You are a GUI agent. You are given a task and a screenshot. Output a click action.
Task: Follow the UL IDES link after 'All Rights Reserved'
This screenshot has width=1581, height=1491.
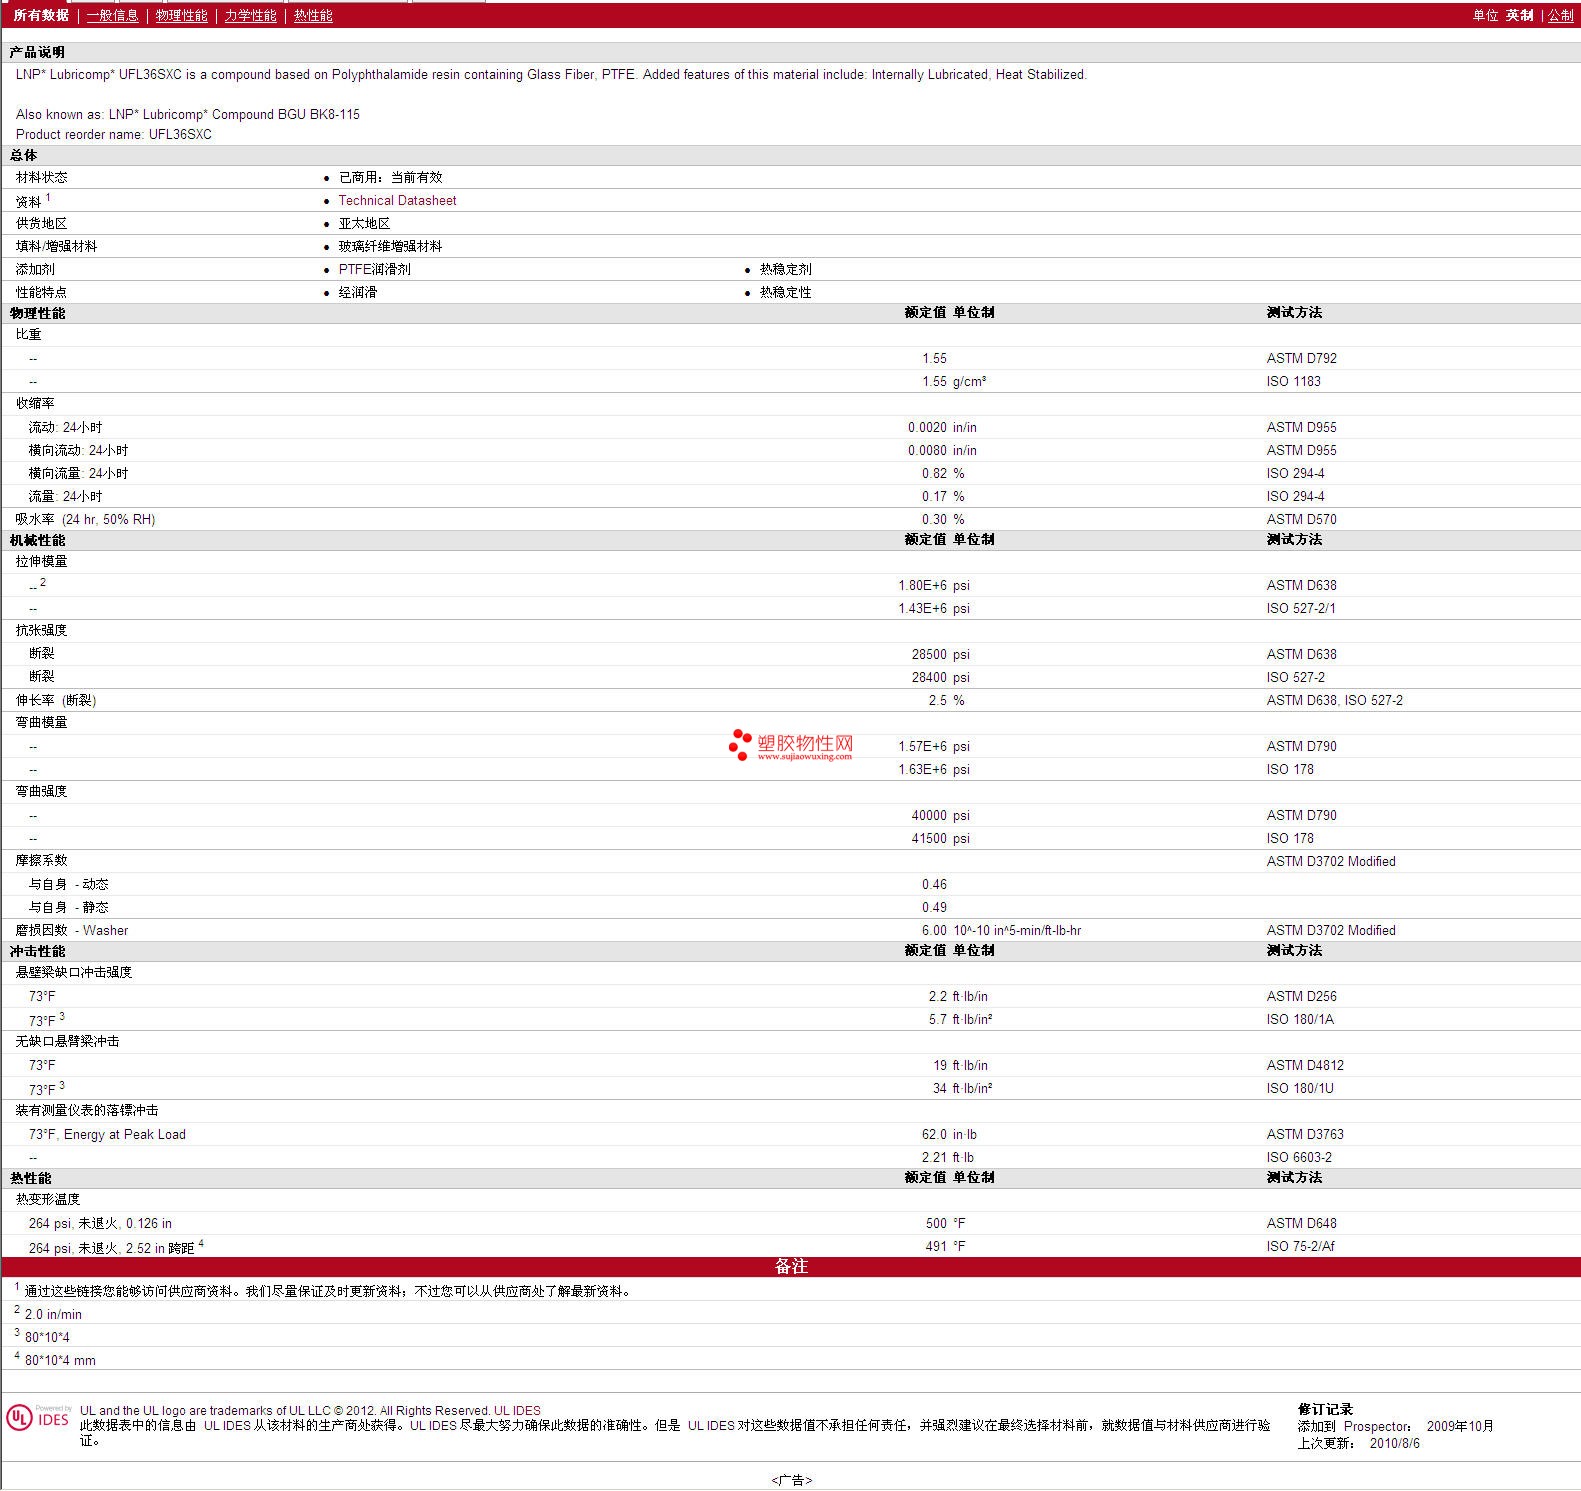click(x=517, y=1411)
